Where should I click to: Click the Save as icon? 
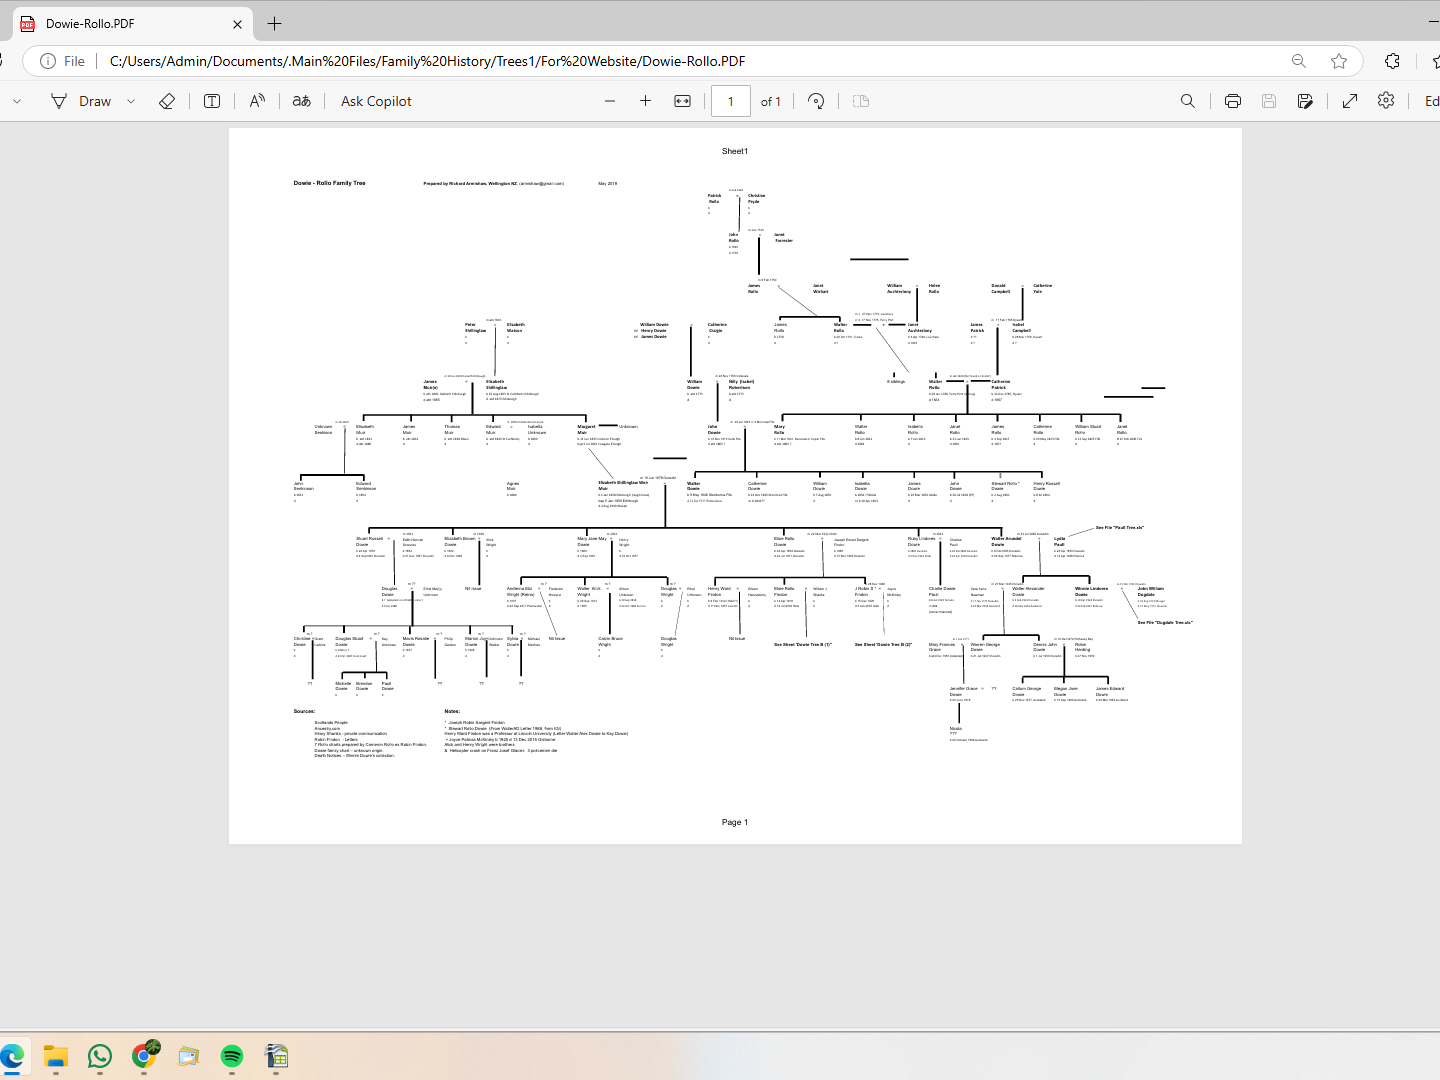[x=1305, y=101]
